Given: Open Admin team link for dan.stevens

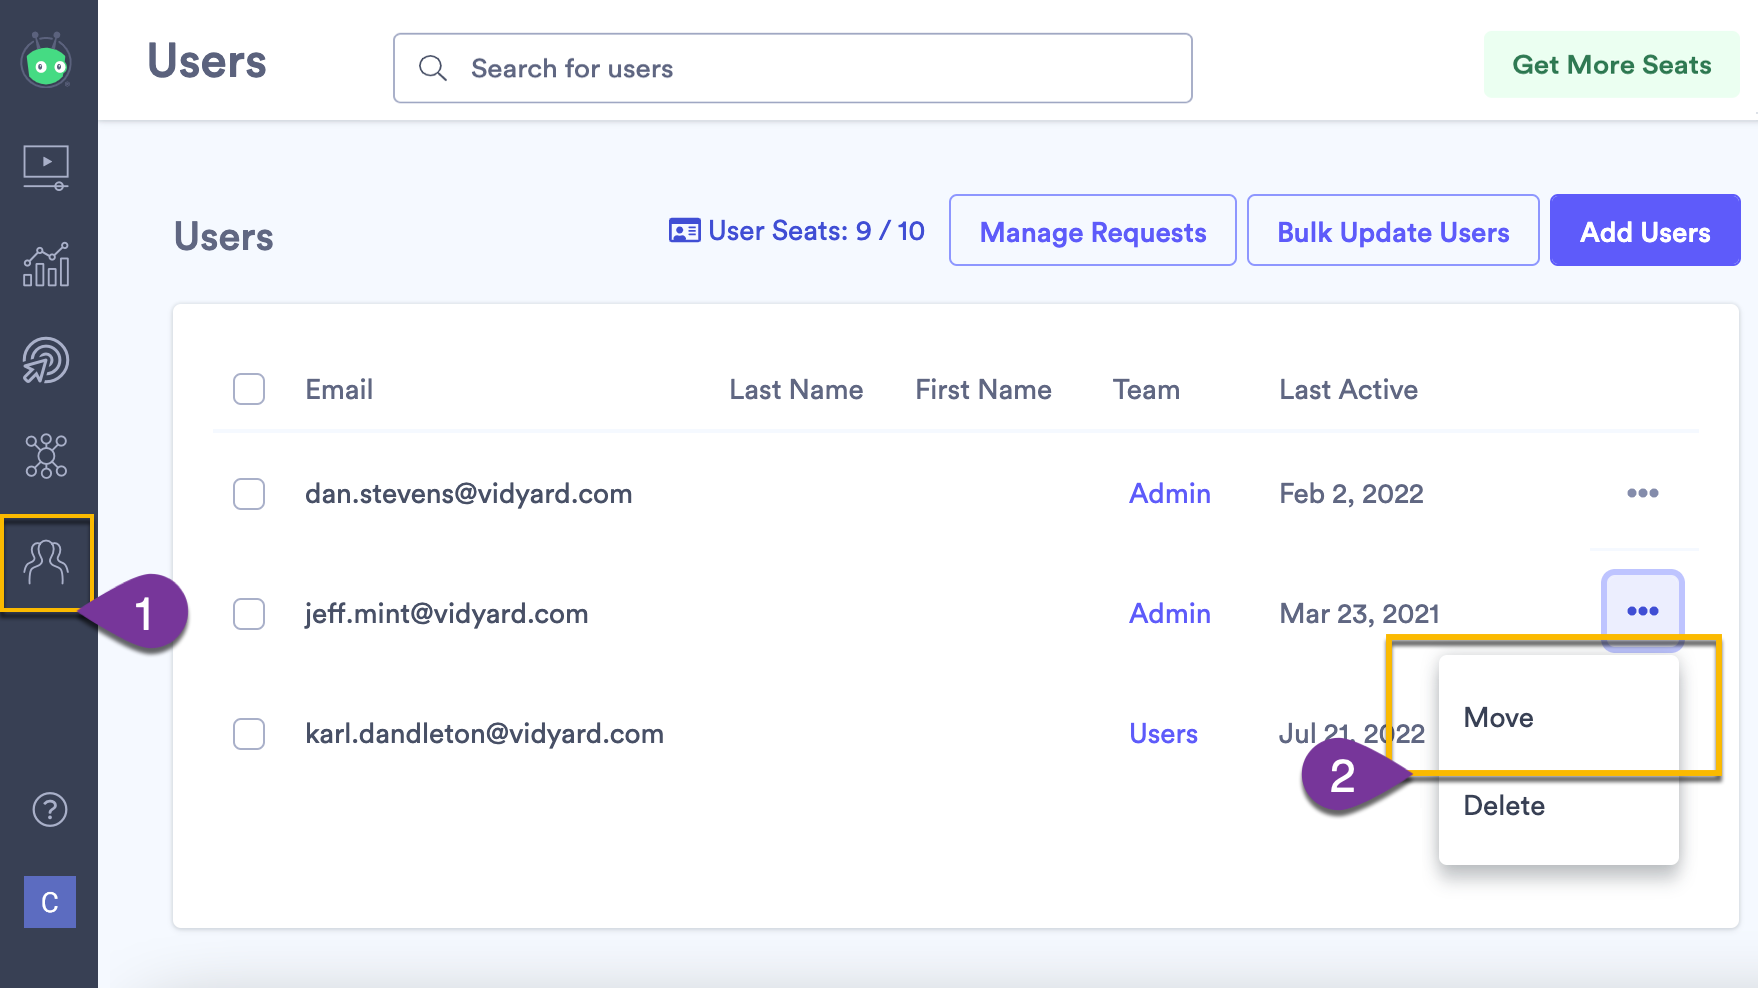Looking at the screenshot, I should pos(1170,494).
